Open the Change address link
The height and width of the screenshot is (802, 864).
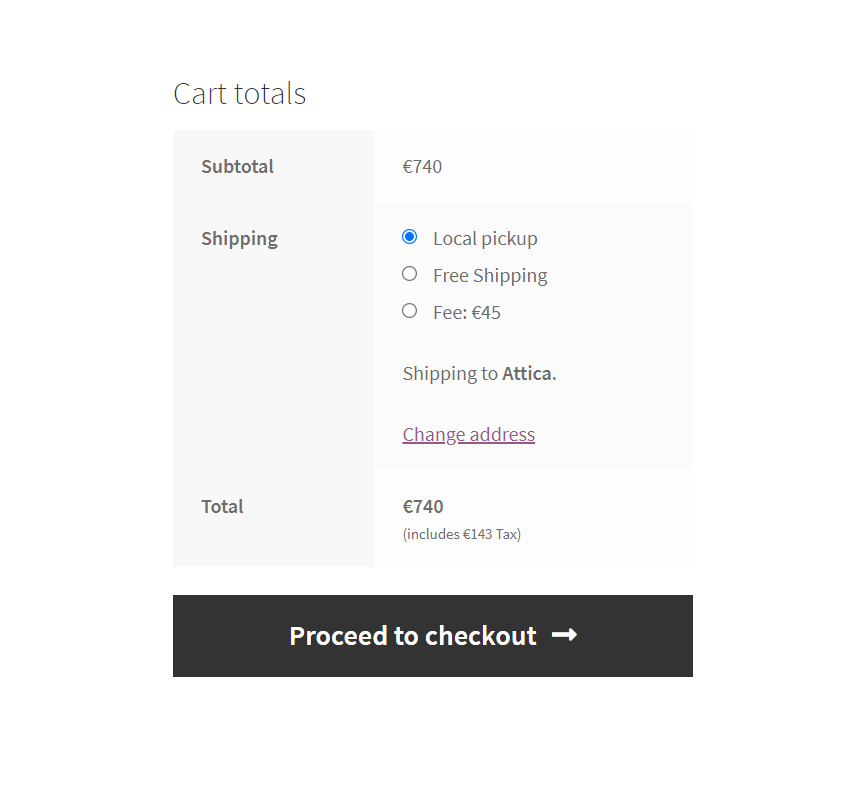[x=468, y=434]
